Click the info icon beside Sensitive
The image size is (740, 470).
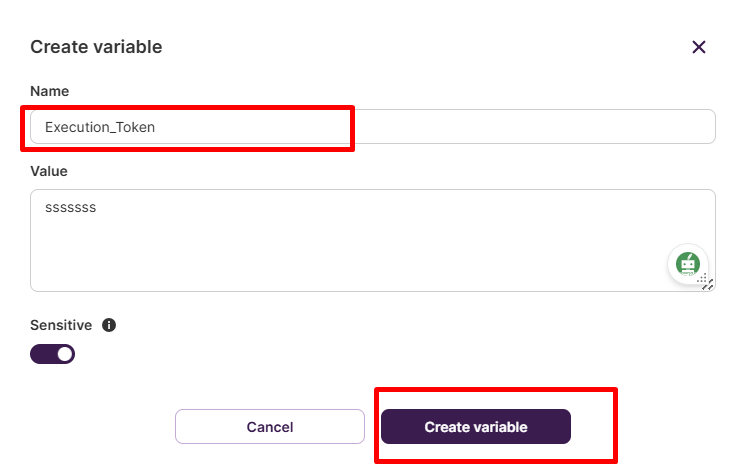coord(110,325)
